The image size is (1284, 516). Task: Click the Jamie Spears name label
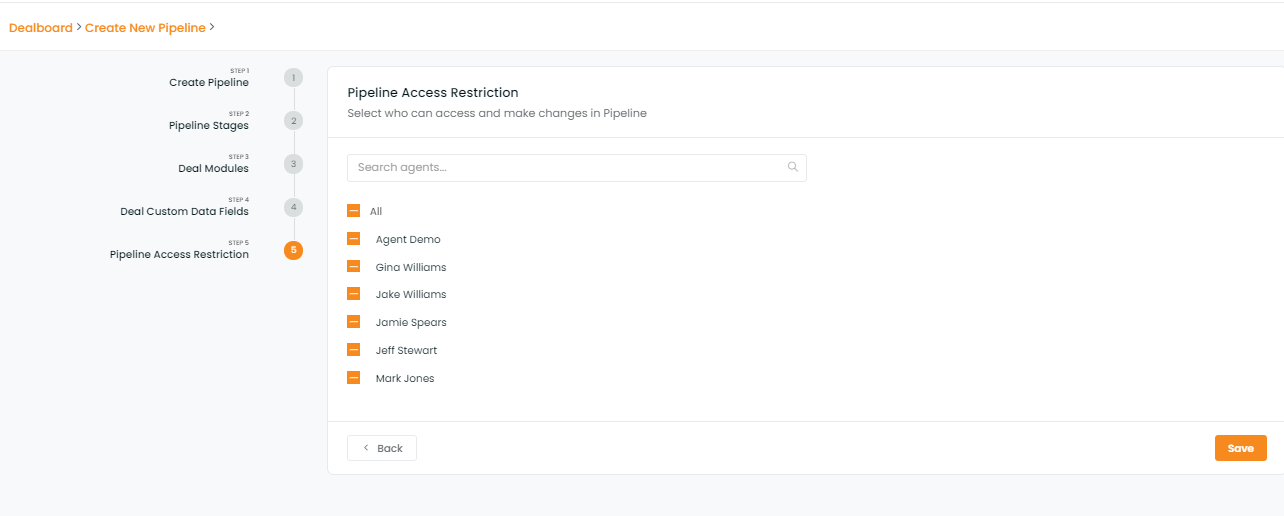[x=411, y=322]
